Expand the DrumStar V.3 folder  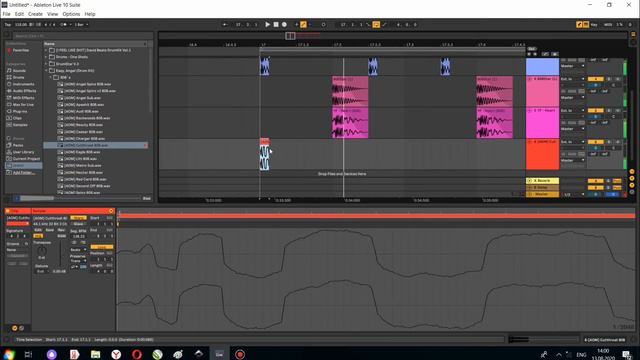point(46,64)
